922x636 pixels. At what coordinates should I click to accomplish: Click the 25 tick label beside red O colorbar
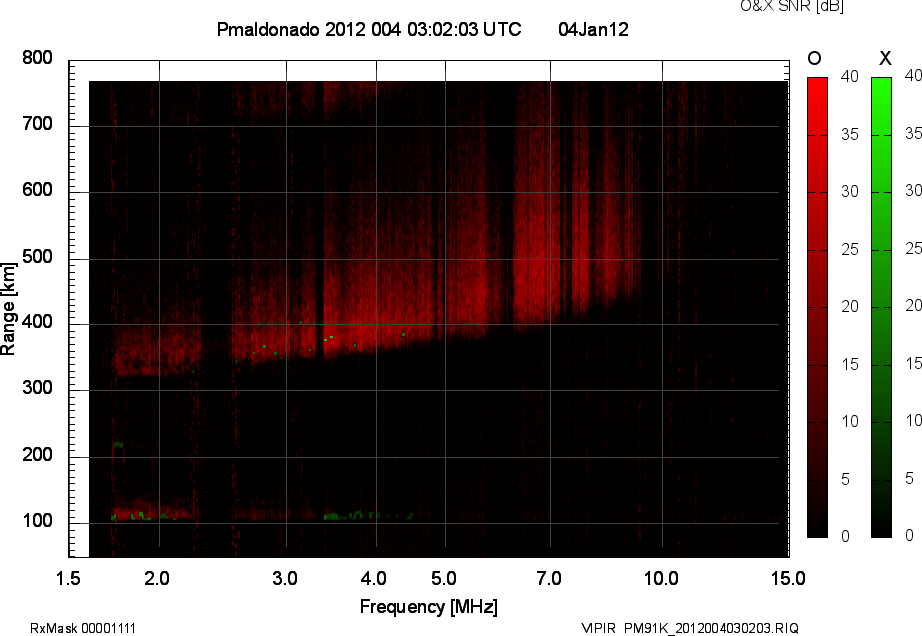[850, 250]
